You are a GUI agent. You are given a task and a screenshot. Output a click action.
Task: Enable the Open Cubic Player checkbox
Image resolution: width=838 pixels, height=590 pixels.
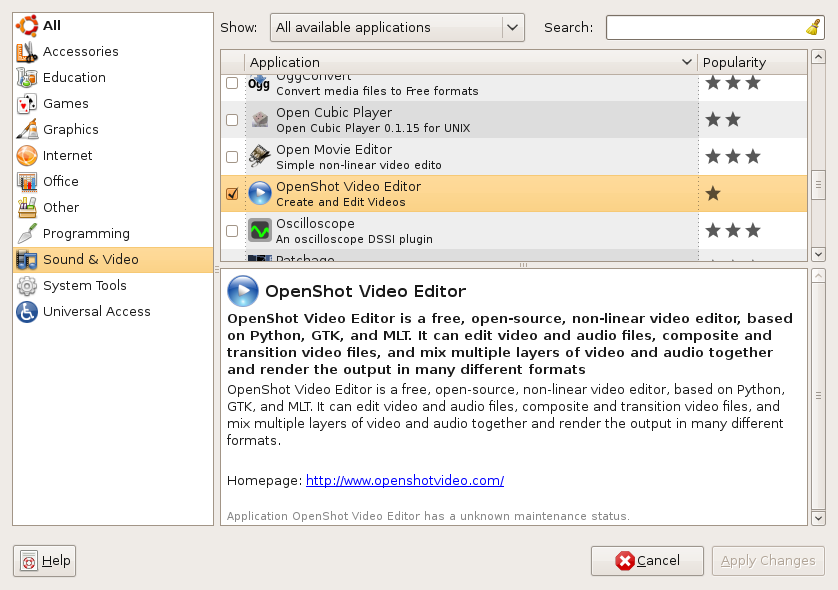point(232,120)
